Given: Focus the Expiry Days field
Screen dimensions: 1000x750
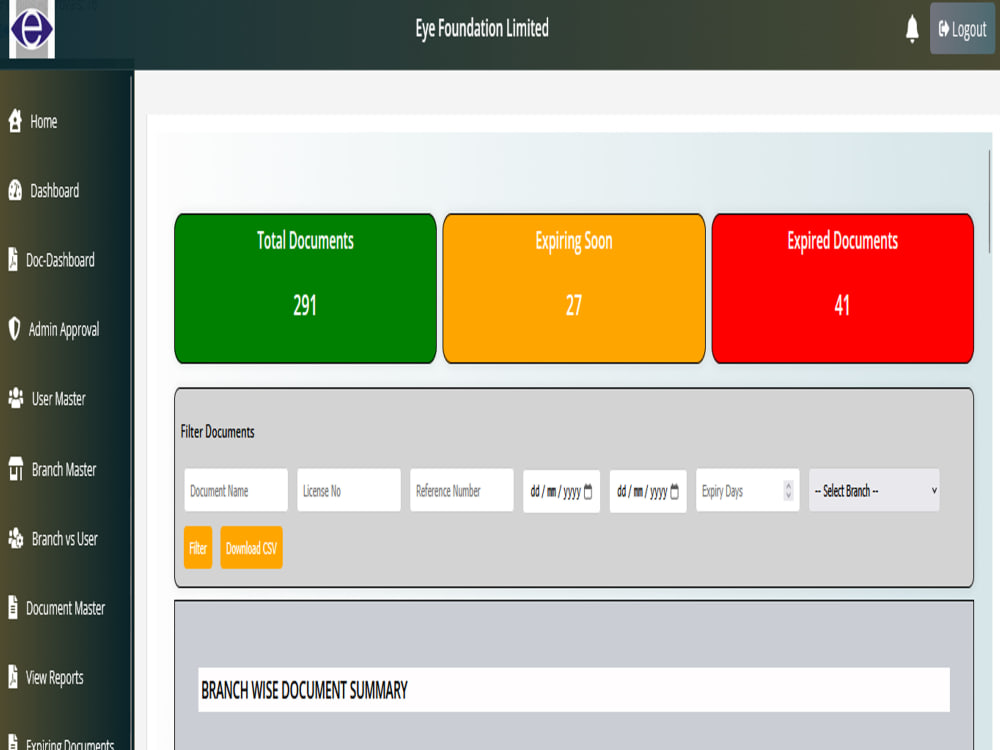Looking at the screenshot, I should pyautogui.click(x=747, y=490).
